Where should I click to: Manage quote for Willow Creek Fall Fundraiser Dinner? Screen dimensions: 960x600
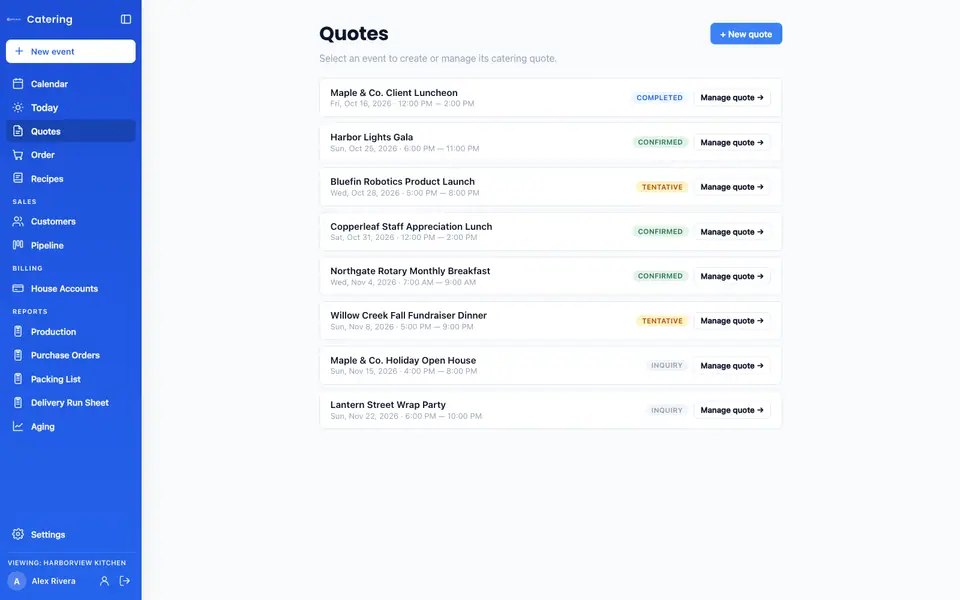tap(732, 321)
